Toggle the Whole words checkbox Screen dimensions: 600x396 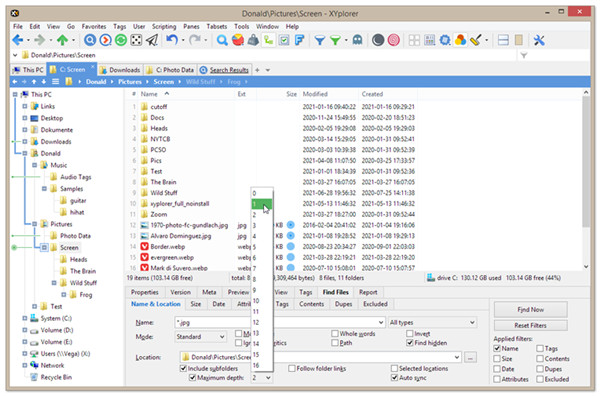click(335, 333)
